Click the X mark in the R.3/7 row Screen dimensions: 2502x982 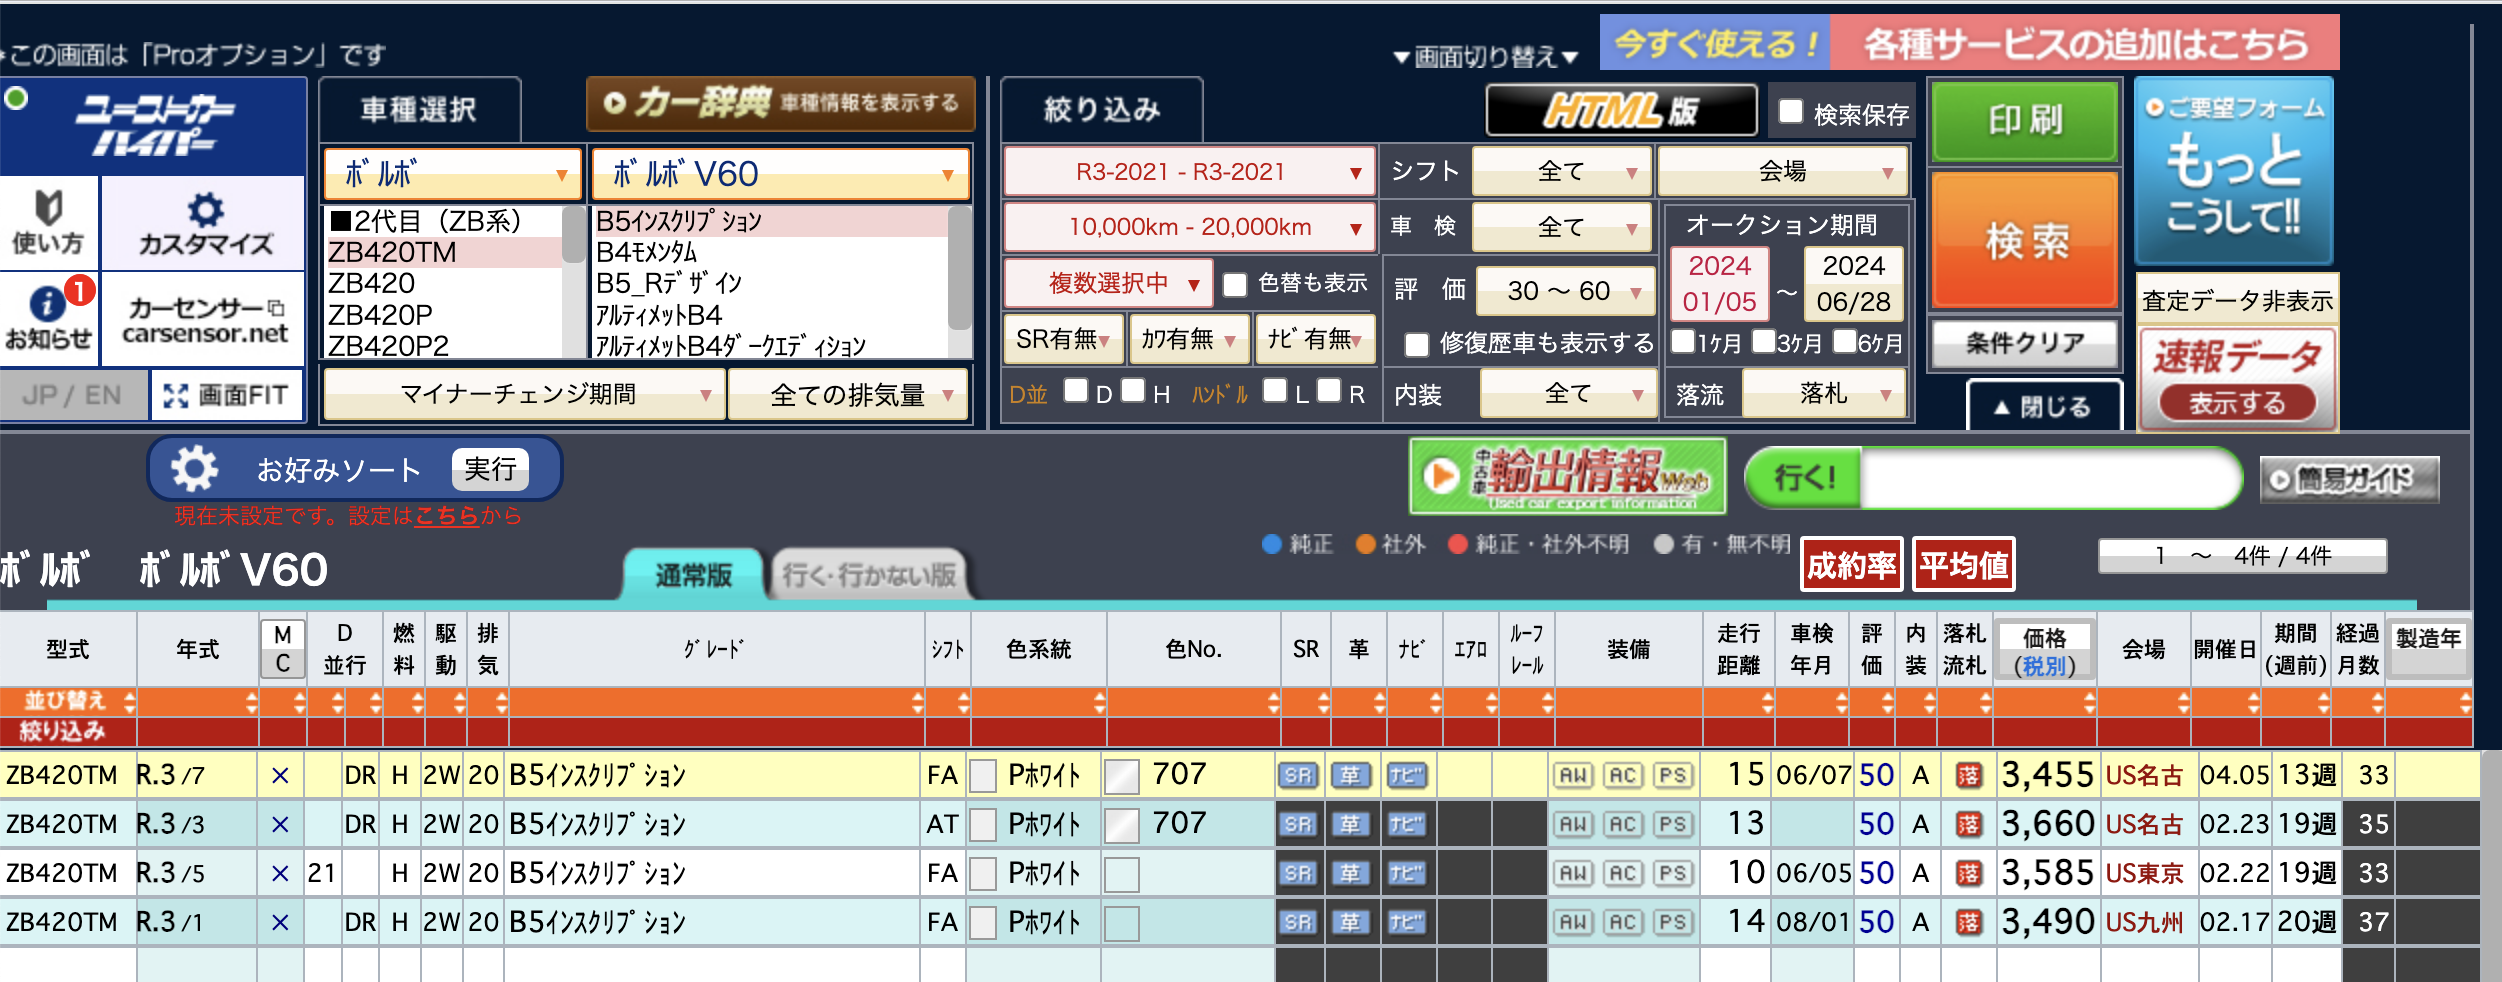pyautogui.click(x=280, y=775)
